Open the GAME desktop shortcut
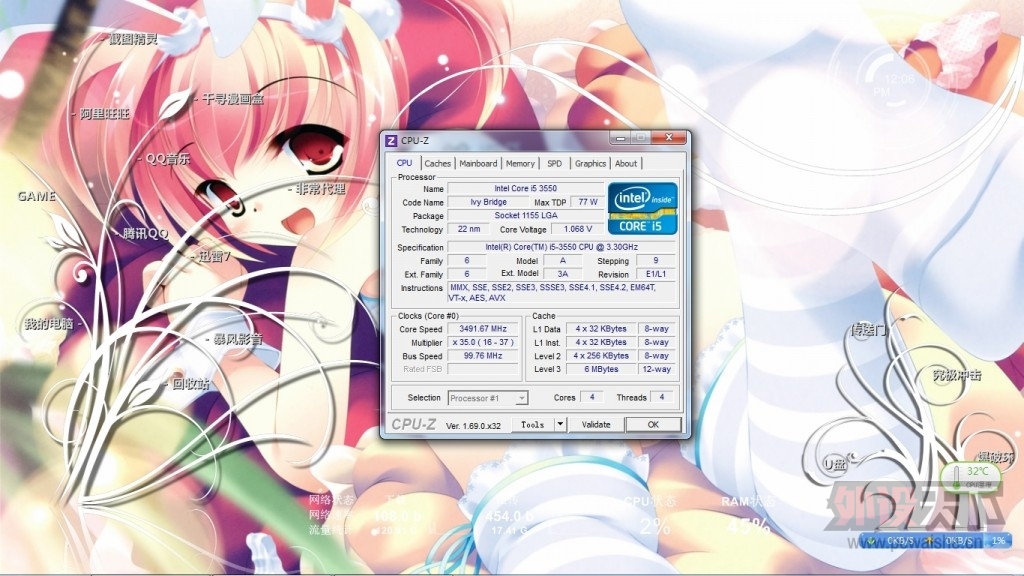 tap(37, 196)
